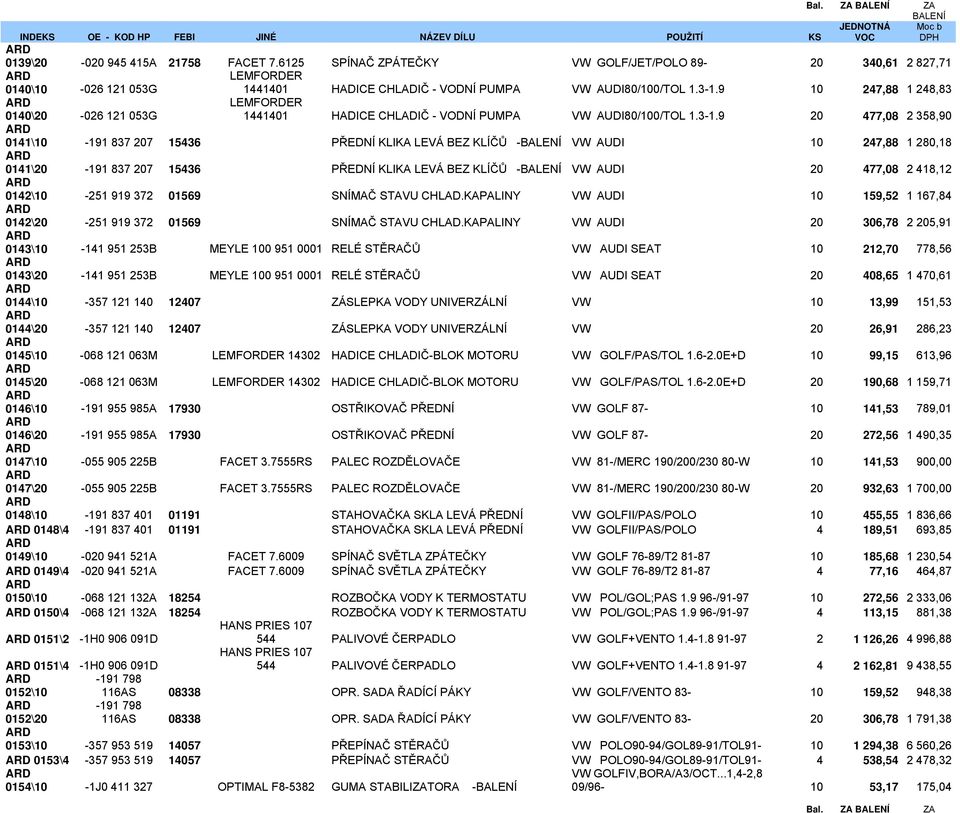Select OE code -020 945 415A
Screen dimensions: 960x813
coord(118,62)
